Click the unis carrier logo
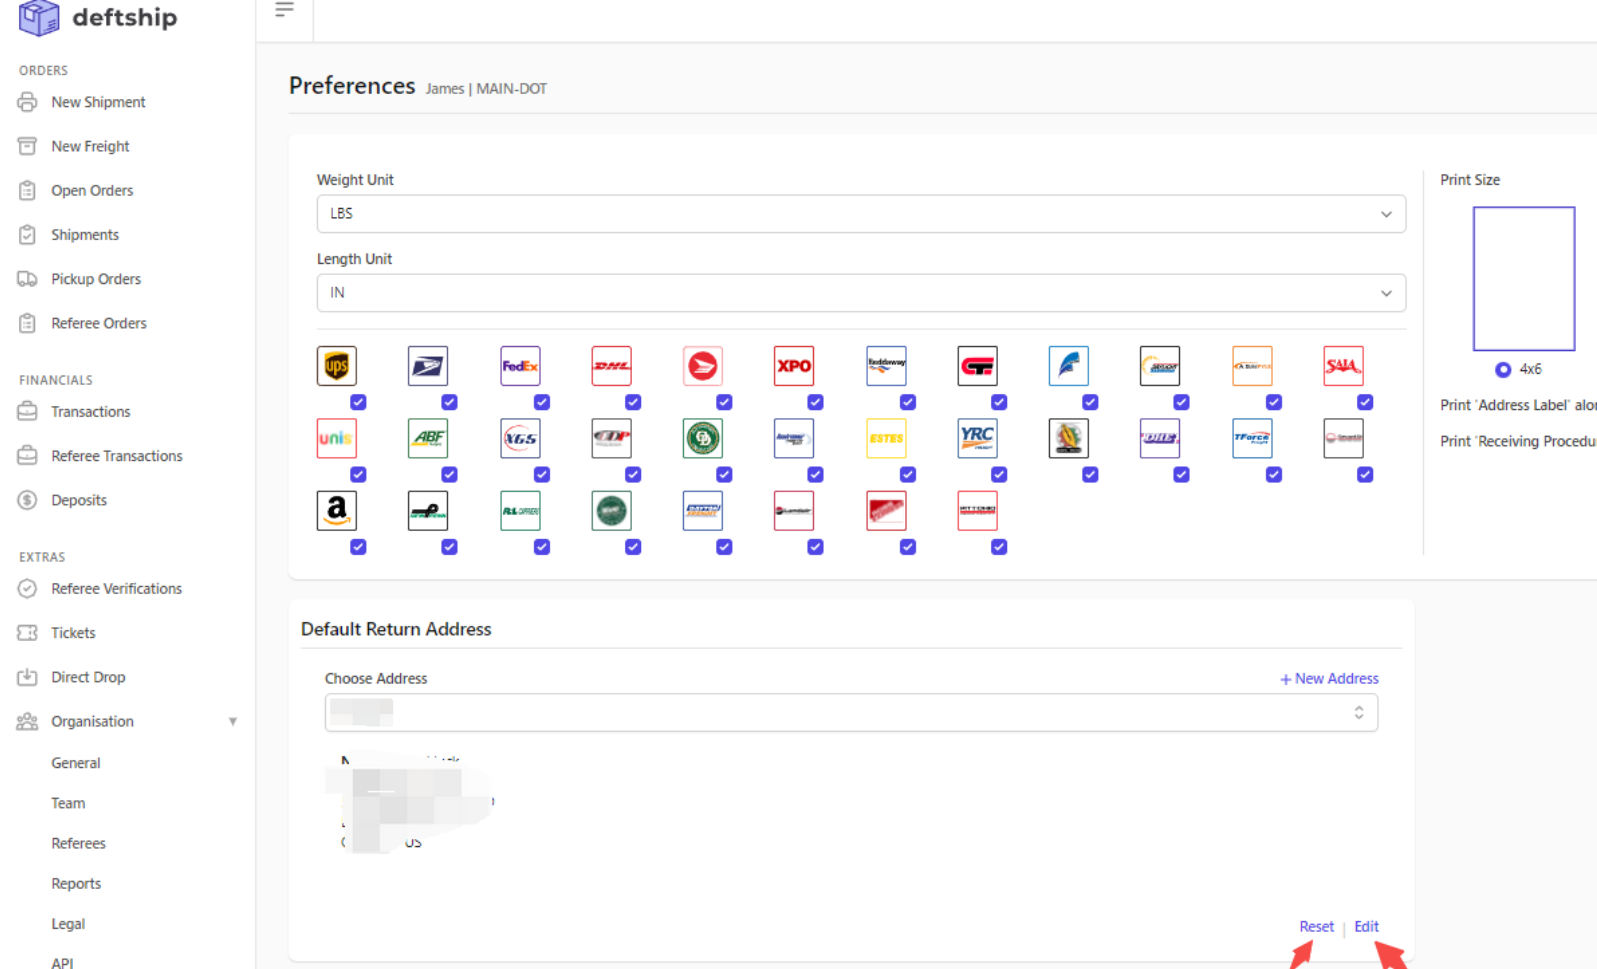This screenshot has width=1597, height=969. [337, 438]
